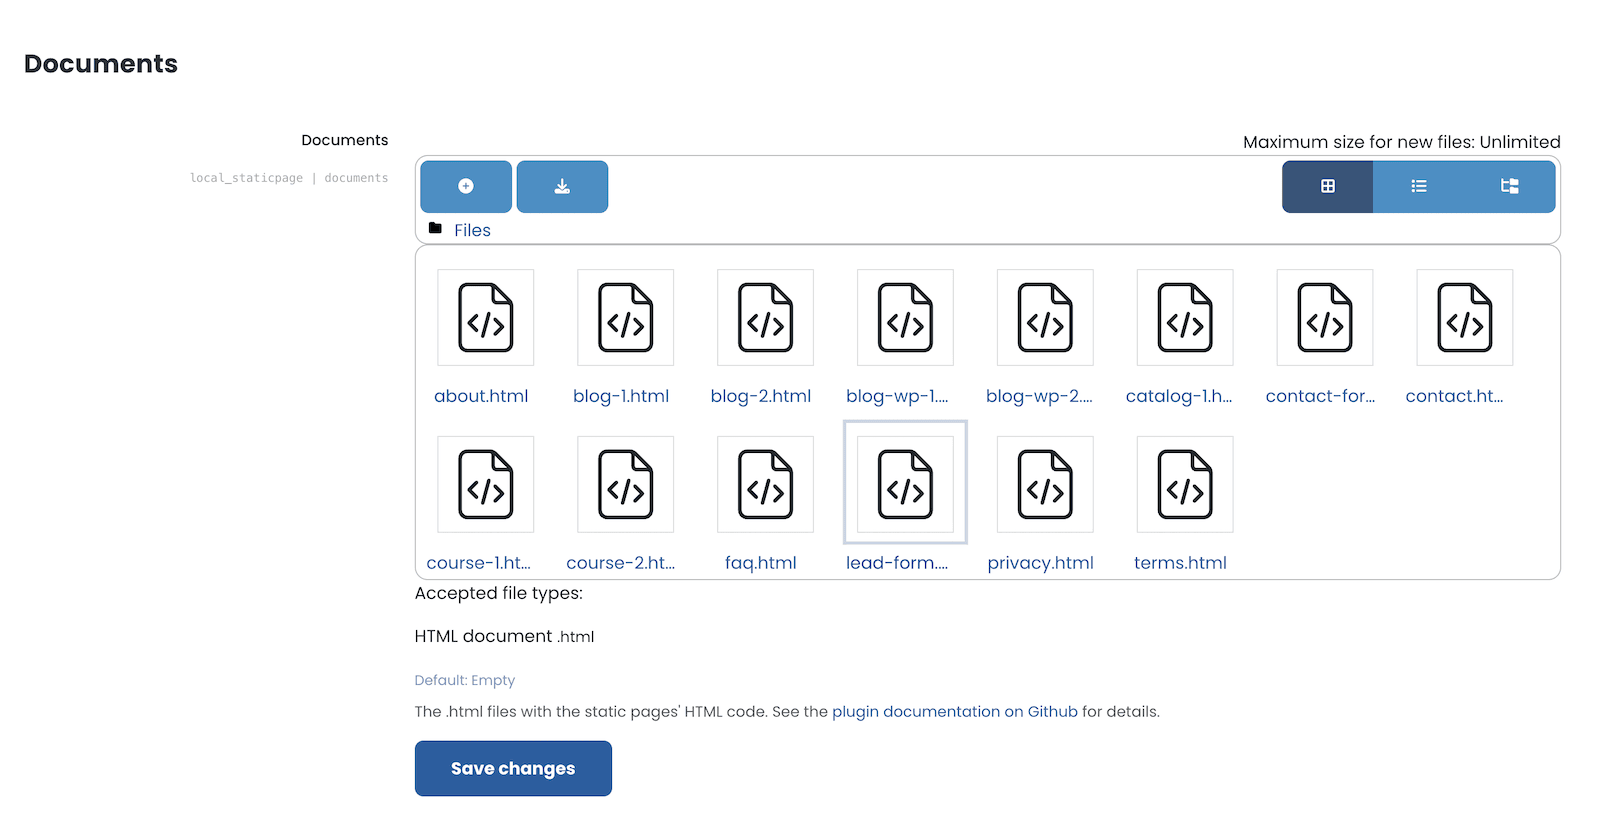Screen dimensions: 1600x832
Task: Click the Default: Empty text
Action: [465, 680]
